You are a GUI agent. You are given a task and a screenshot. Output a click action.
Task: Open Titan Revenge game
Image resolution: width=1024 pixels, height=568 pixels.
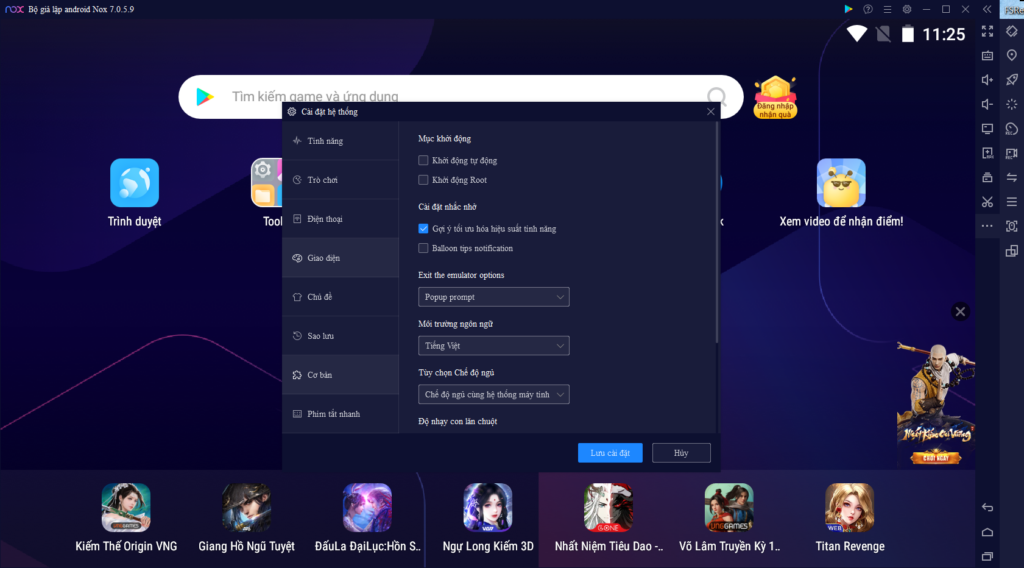pyautogui.click(x=850, y=518)
